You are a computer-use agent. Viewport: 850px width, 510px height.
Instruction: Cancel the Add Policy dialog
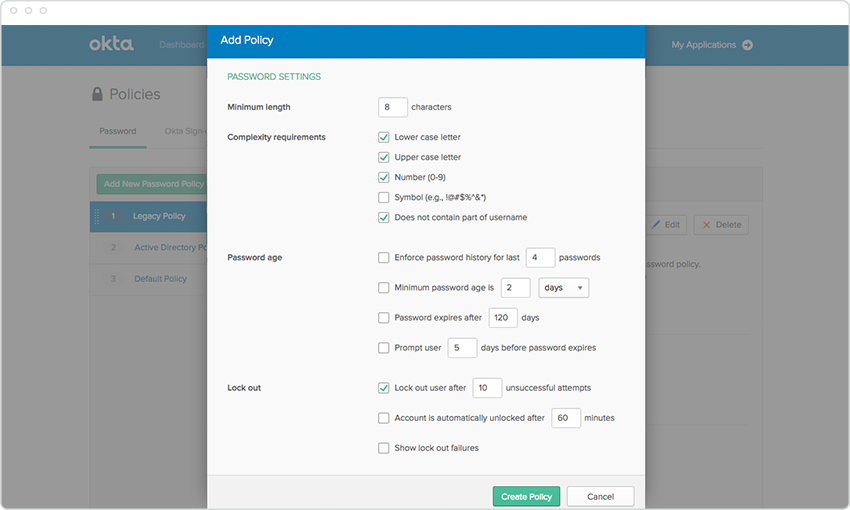(600, 497)
